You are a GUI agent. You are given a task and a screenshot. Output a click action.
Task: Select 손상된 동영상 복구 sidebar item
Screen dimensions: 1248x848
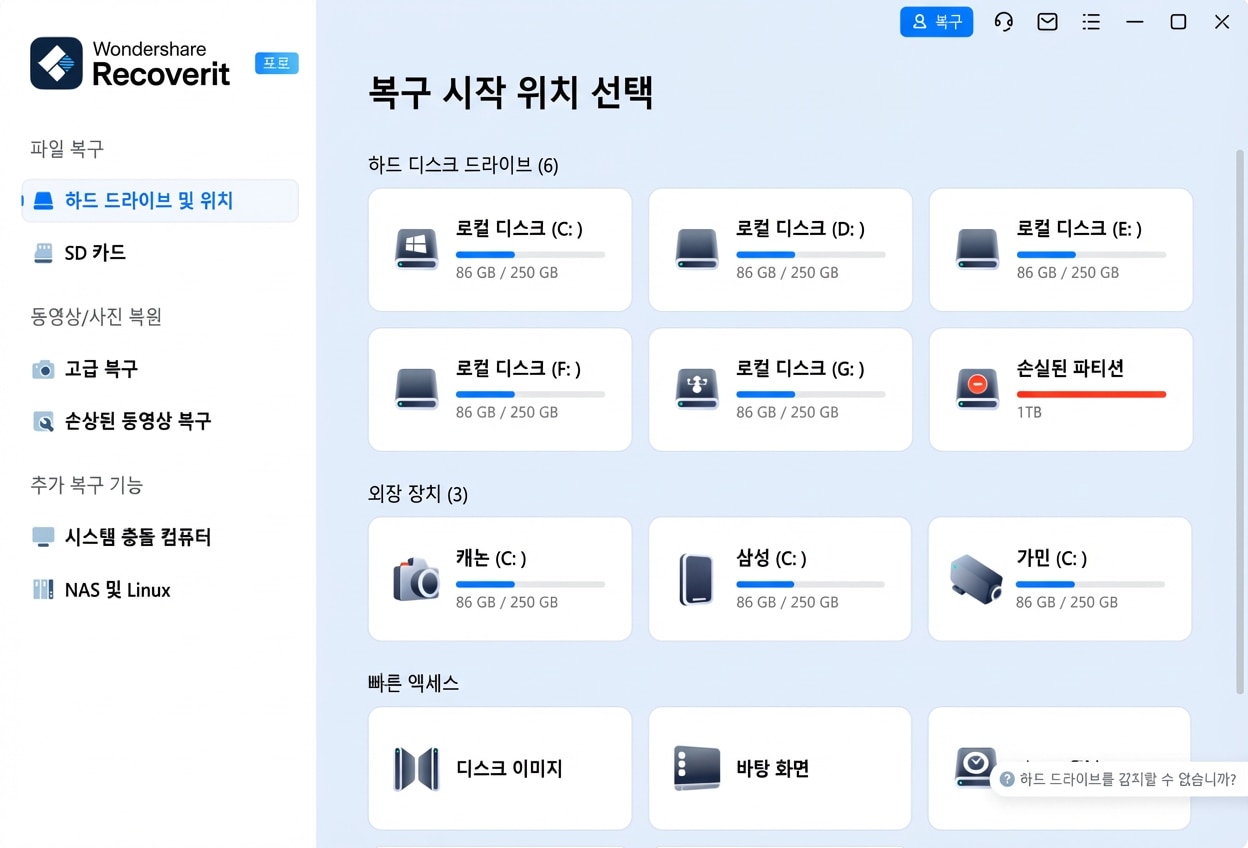point(138,421)
